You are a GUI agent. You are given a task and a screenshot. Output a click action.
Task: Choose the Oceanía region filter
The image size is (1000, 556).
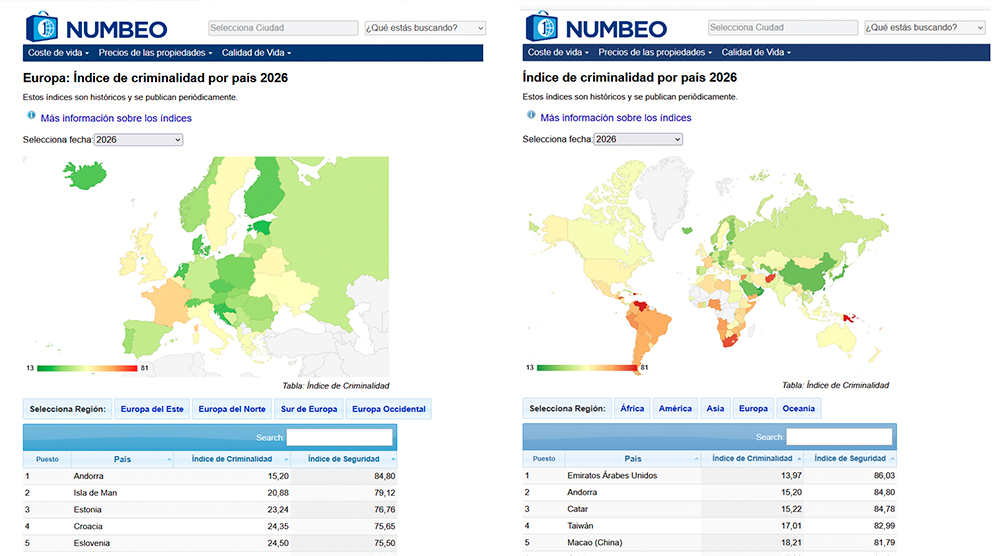[x=798, y=408]
